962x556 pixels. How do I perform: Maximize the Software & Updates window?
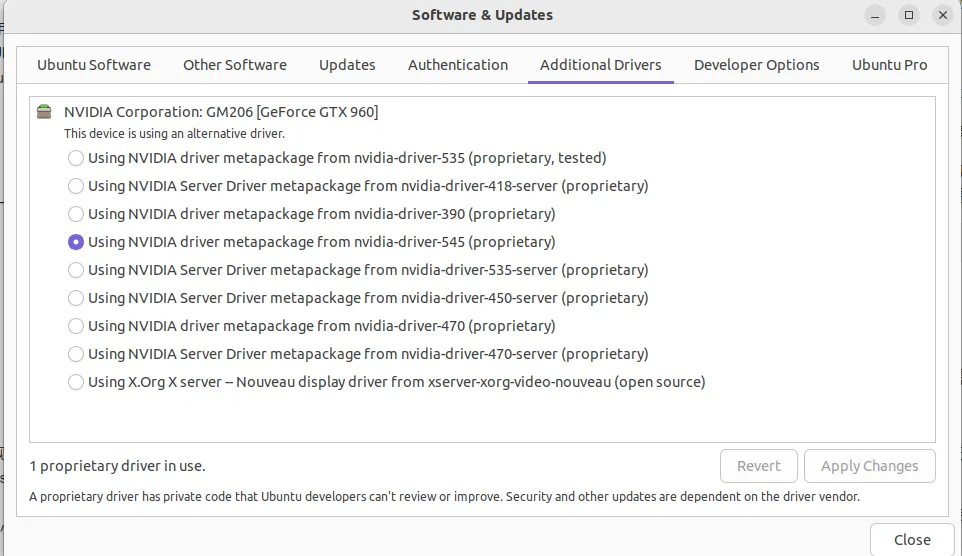pyautogui.click(x=909, y=15)
